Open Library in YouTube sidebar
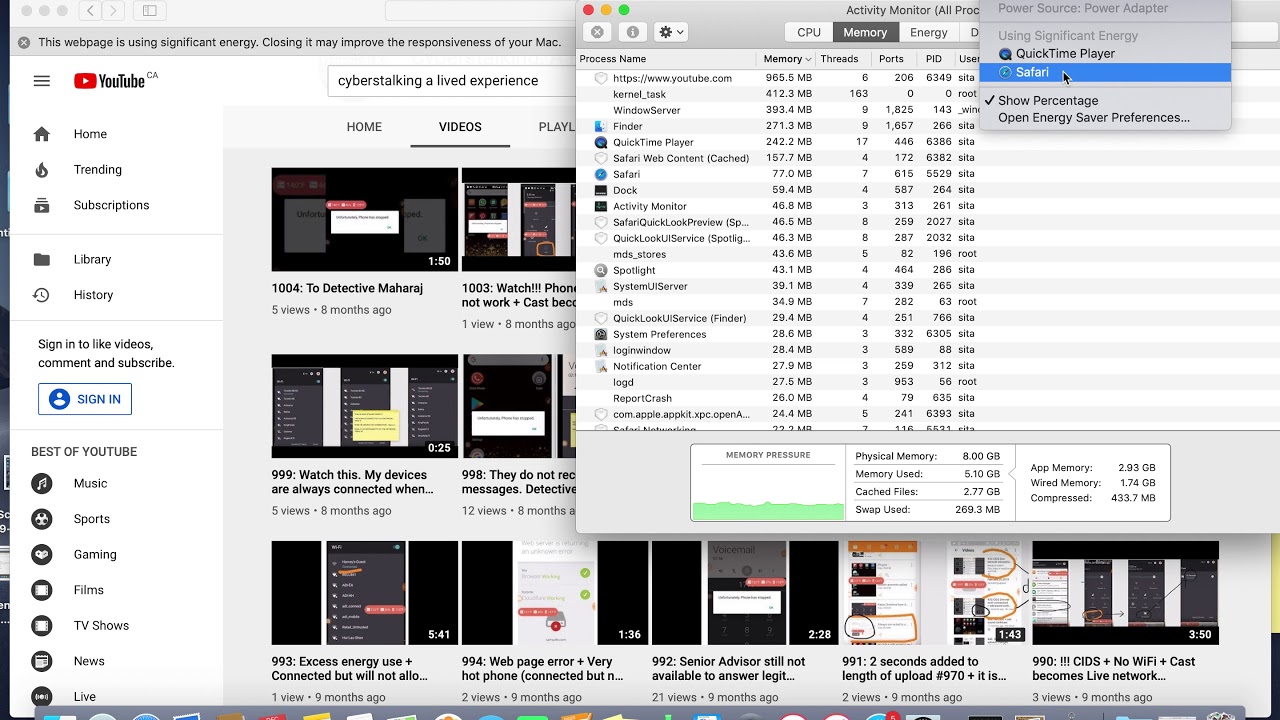This screenshot has height=720, width=1280. pos(92,259)
